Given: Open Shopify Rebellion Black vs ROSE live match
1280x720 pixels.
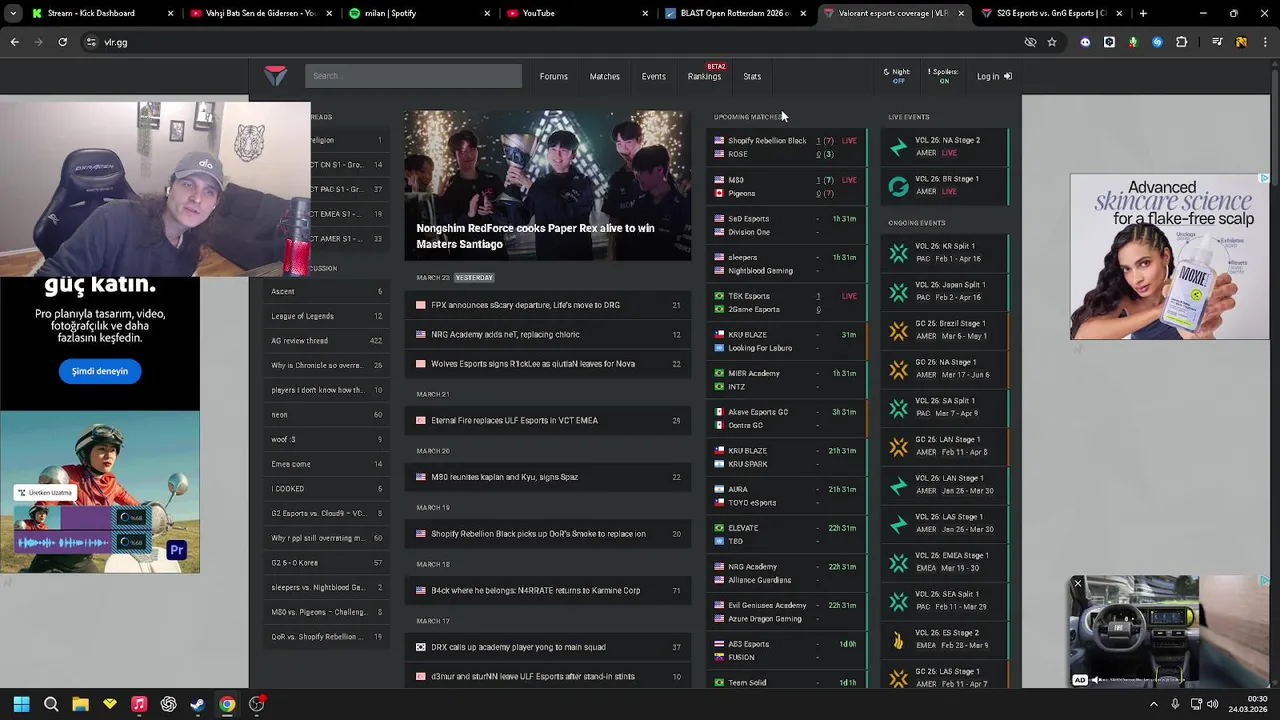Looking at the screenshot, I should coord(787,147).
